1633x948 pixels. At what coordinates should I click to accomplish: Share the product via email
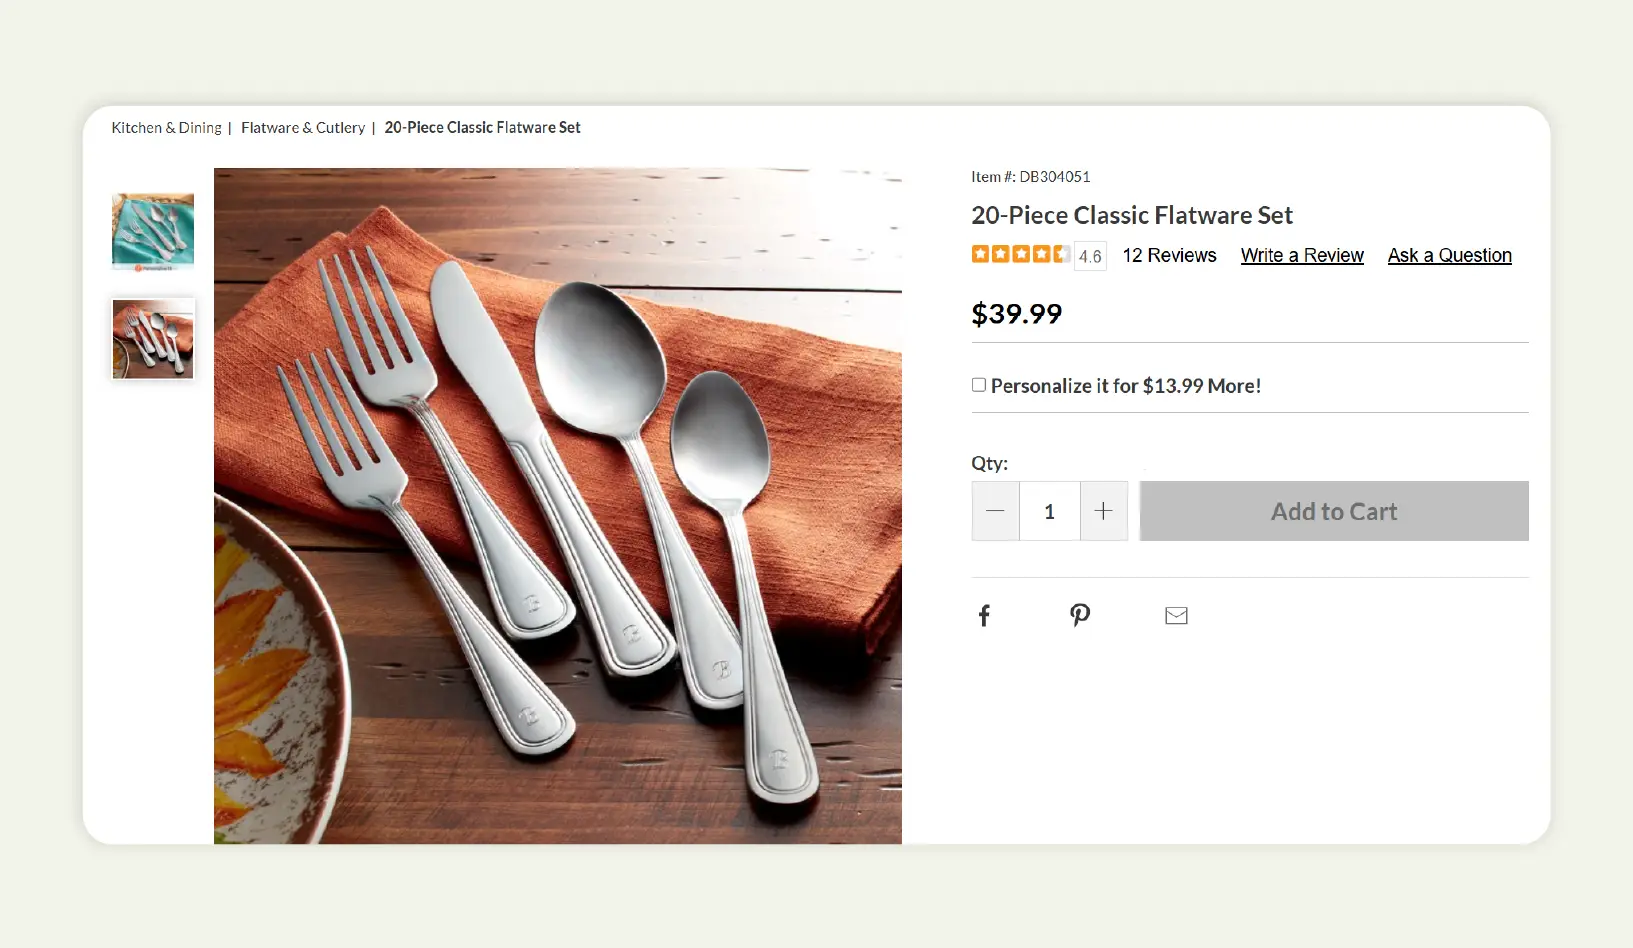tap(1176, 615)
